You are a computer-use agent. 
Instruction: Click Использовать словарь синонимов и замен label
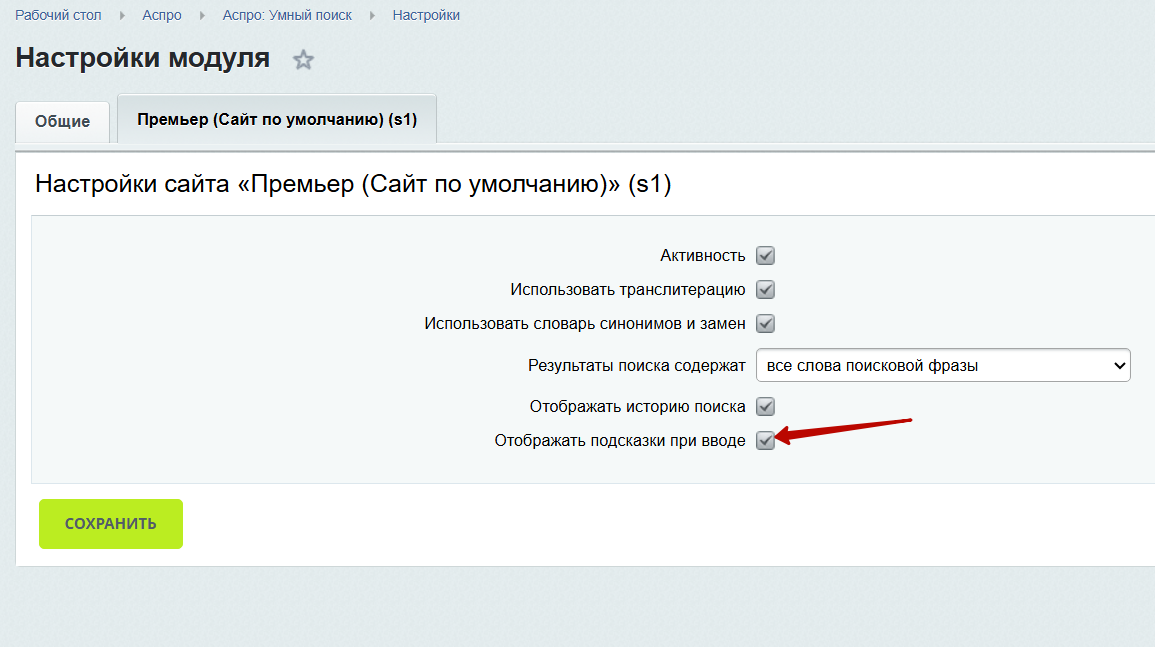coord(585,324)
